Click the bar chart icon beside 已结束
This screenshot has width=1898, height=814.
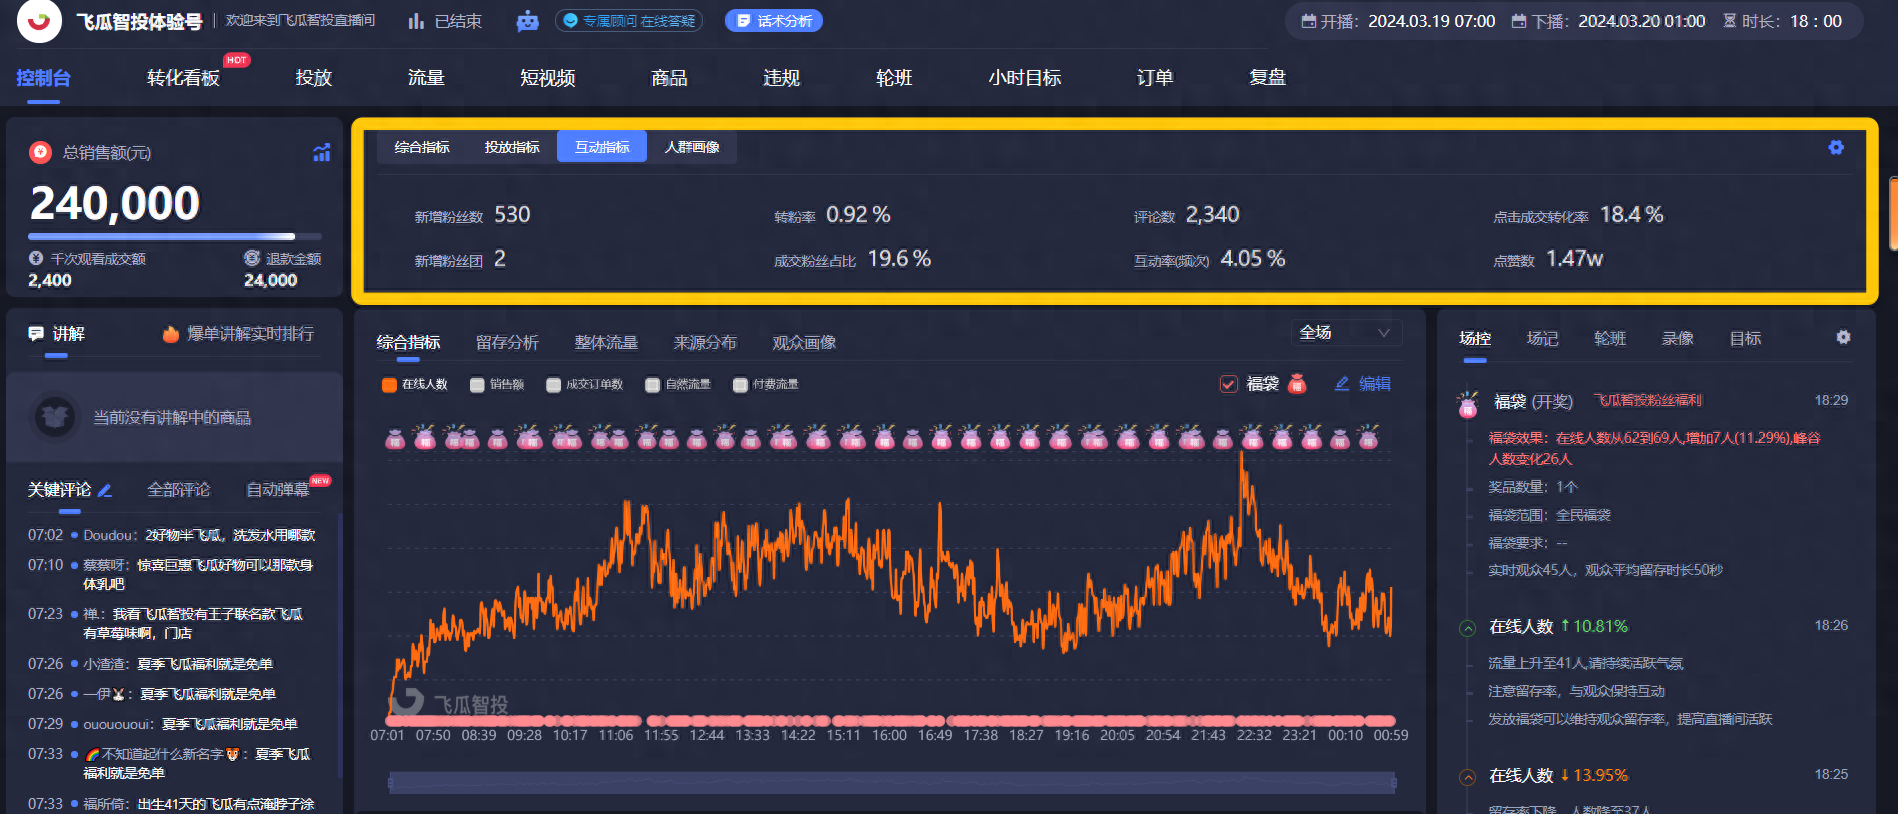[x=416, y=21]
